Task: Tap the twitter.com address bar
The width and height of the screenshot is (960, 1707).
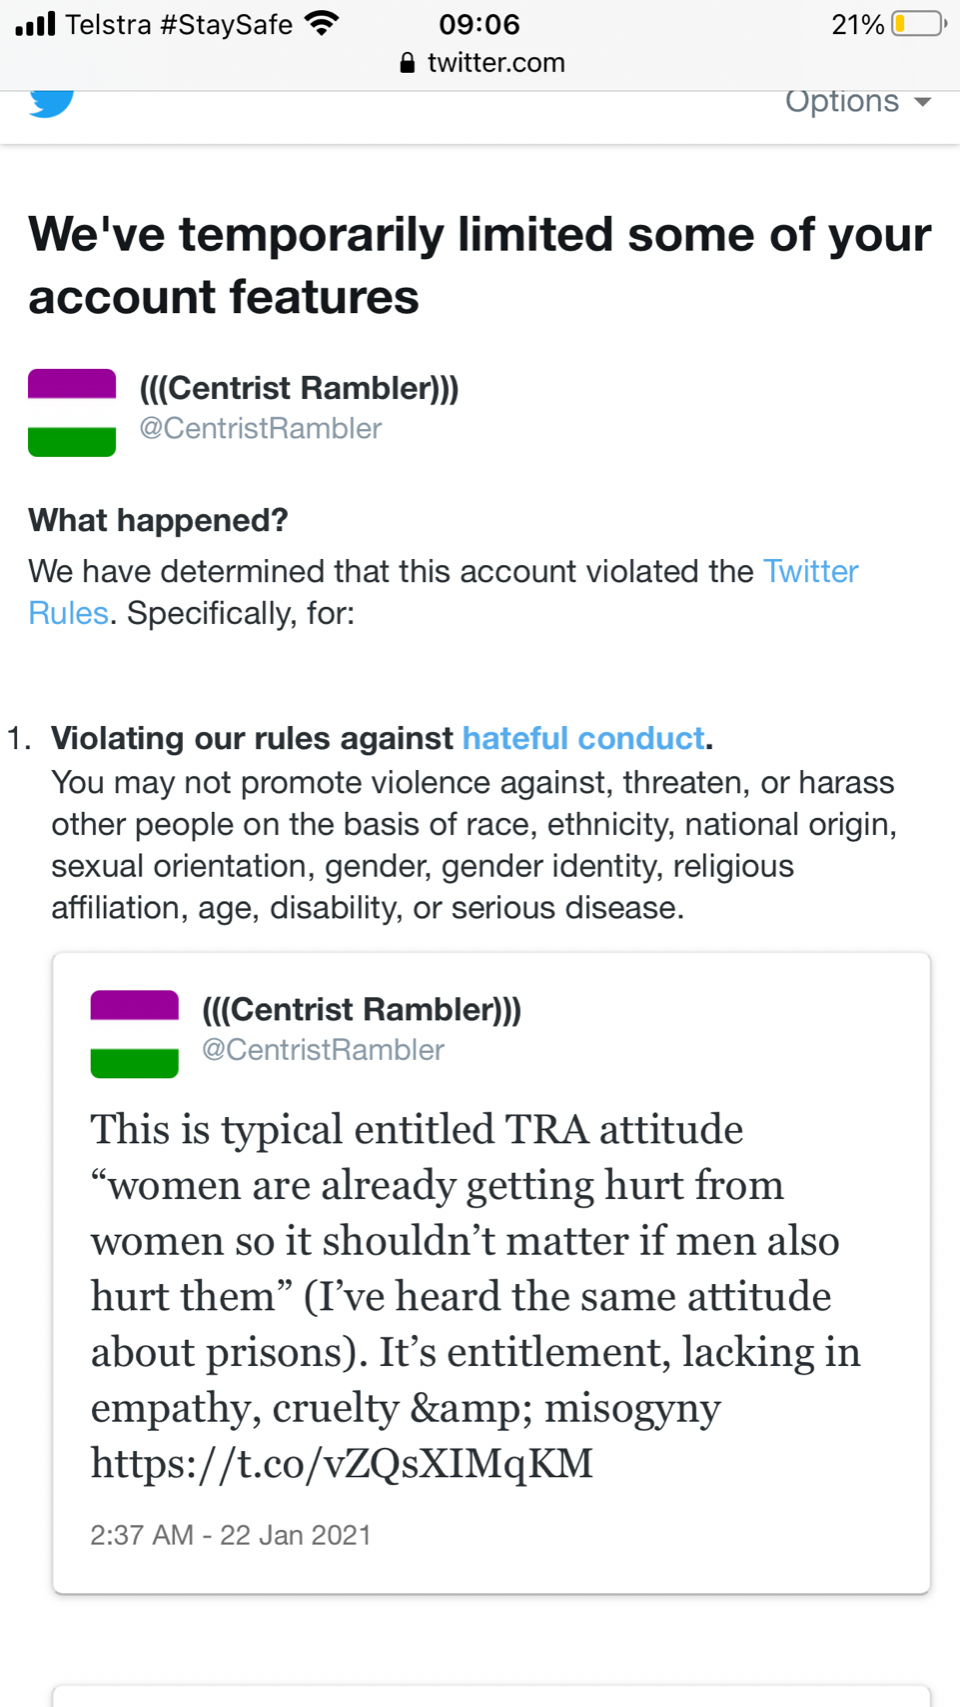Action: [496, 63]
